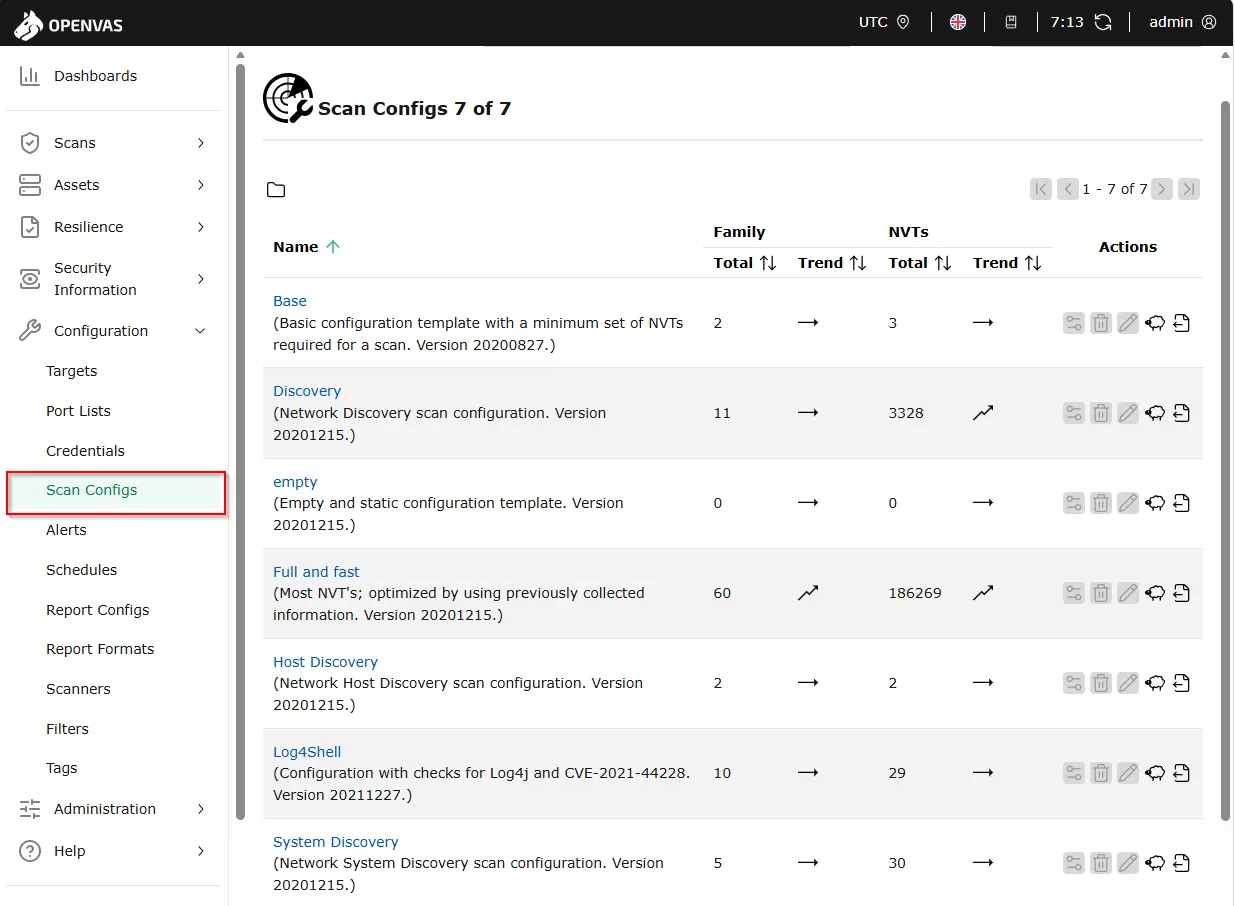Go to the next page of results

click(x=1162, y=189)
